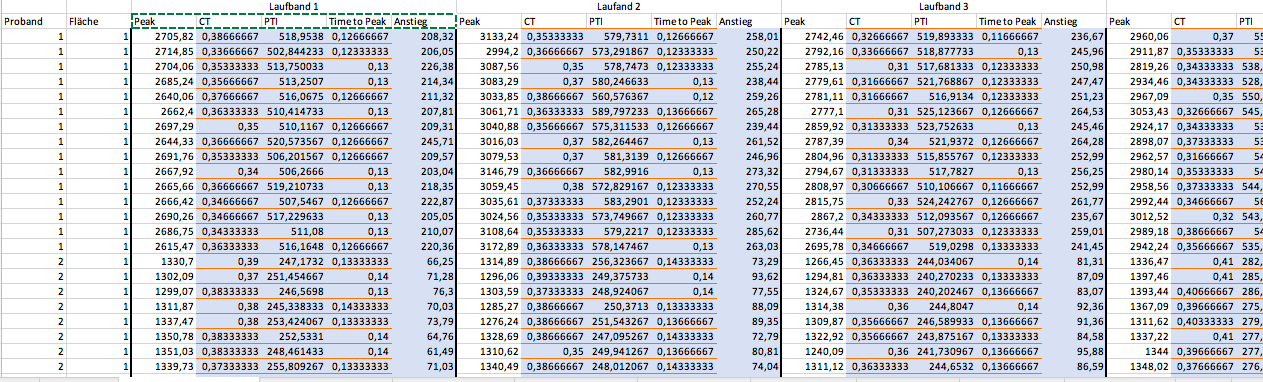This screenshot has width=1263, height=382.
Task: Click the 'Laufband 1' group heading
Action: 293,7
